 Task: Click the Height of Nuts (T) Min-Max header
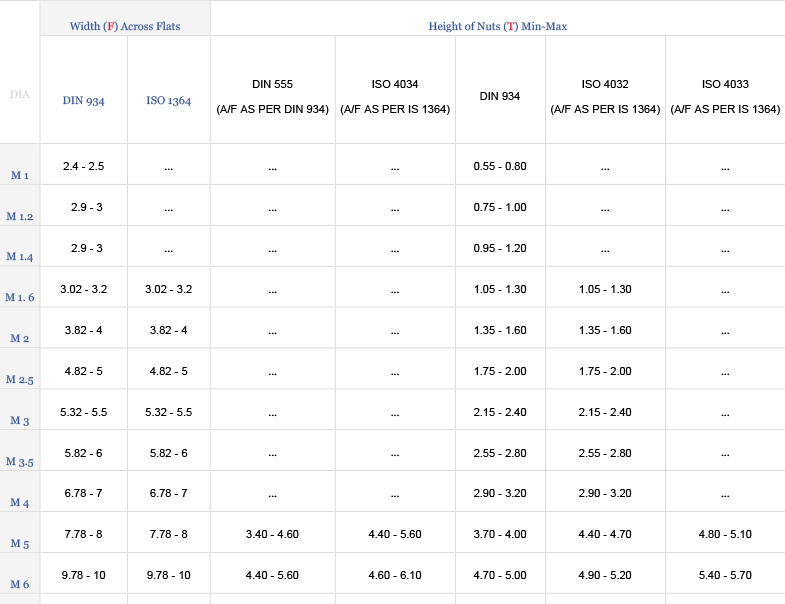tap(497, 26)
